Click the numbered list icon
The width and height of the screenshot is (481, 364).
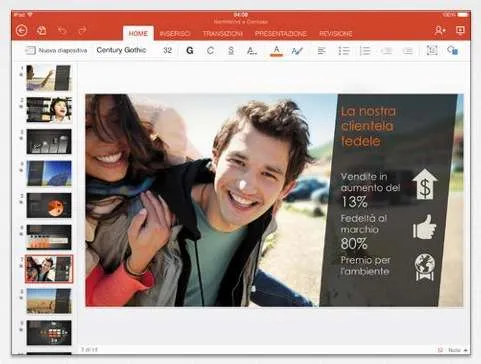click(365, 51)
